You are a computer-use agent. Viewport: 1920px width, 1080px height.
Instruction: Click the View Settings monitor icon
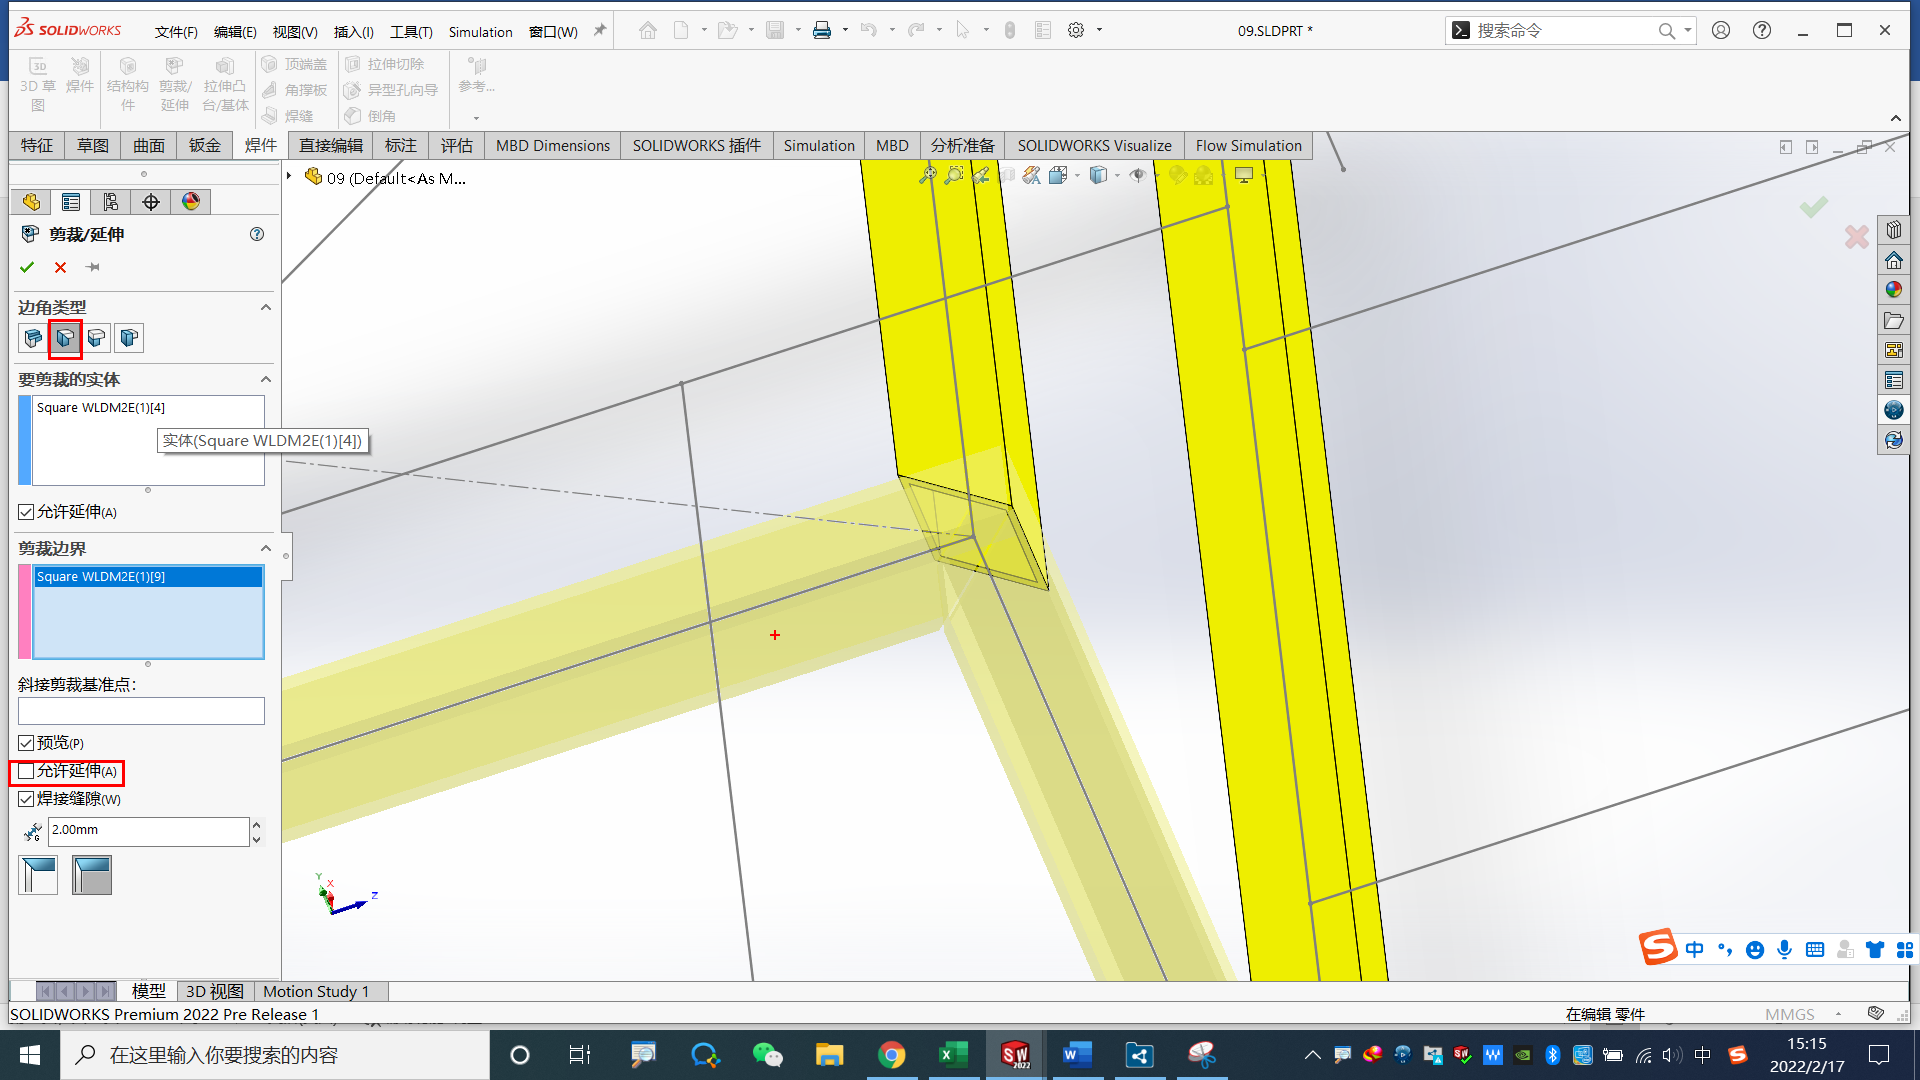click(x=1244, y=175)
